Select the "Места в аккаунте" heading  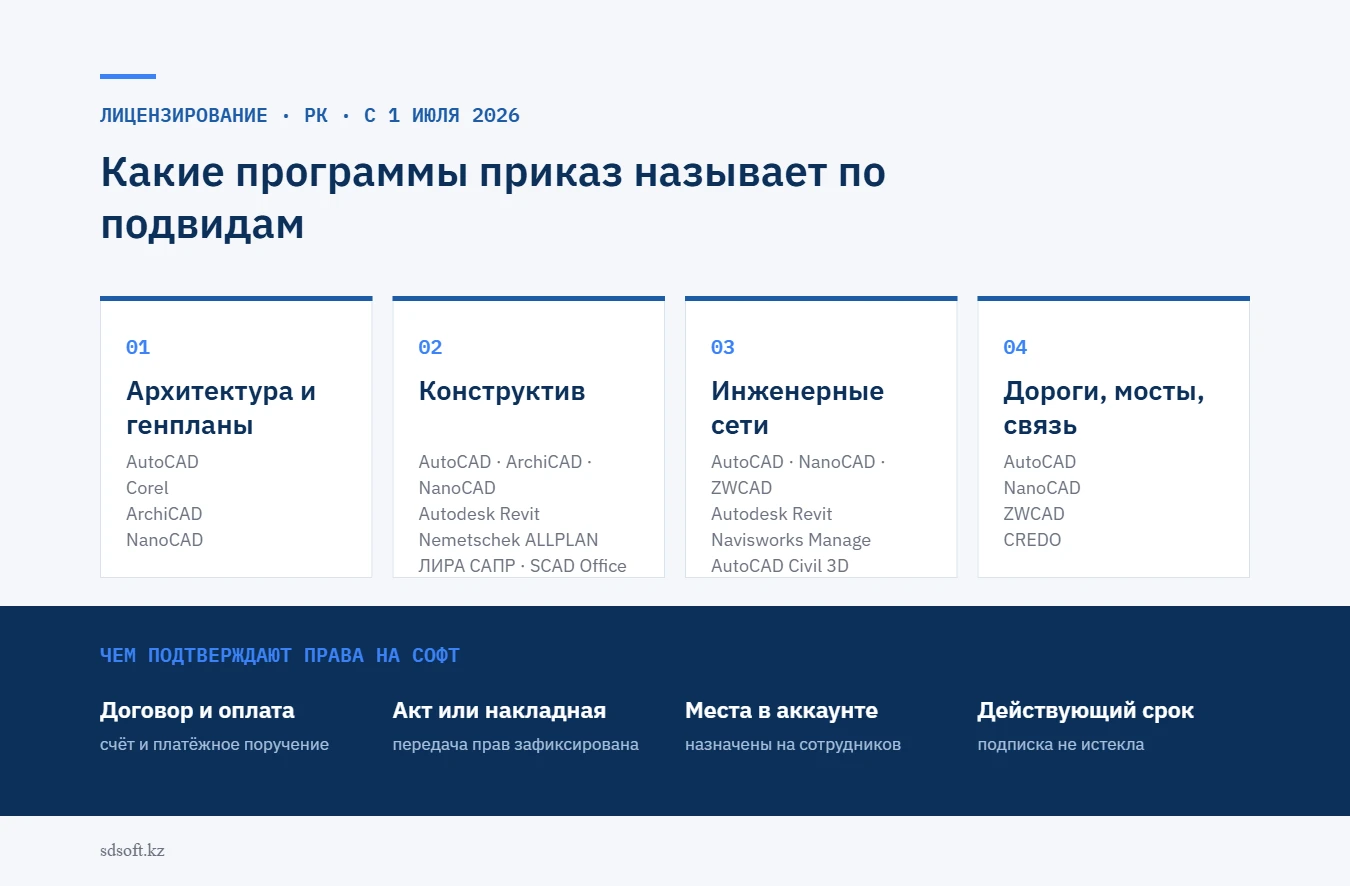click(781, 711)
